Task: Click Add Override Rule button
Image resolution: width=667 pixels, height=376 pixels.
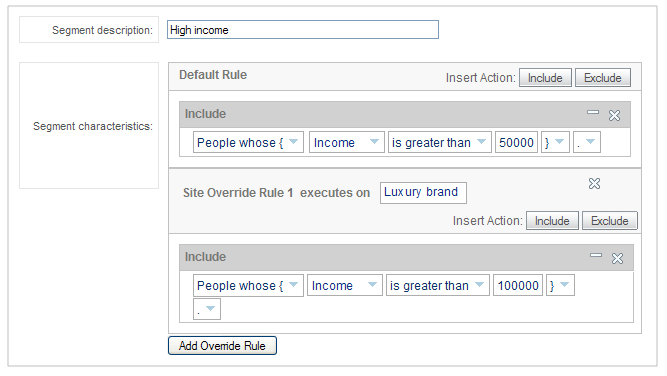Action: (222, 345)
